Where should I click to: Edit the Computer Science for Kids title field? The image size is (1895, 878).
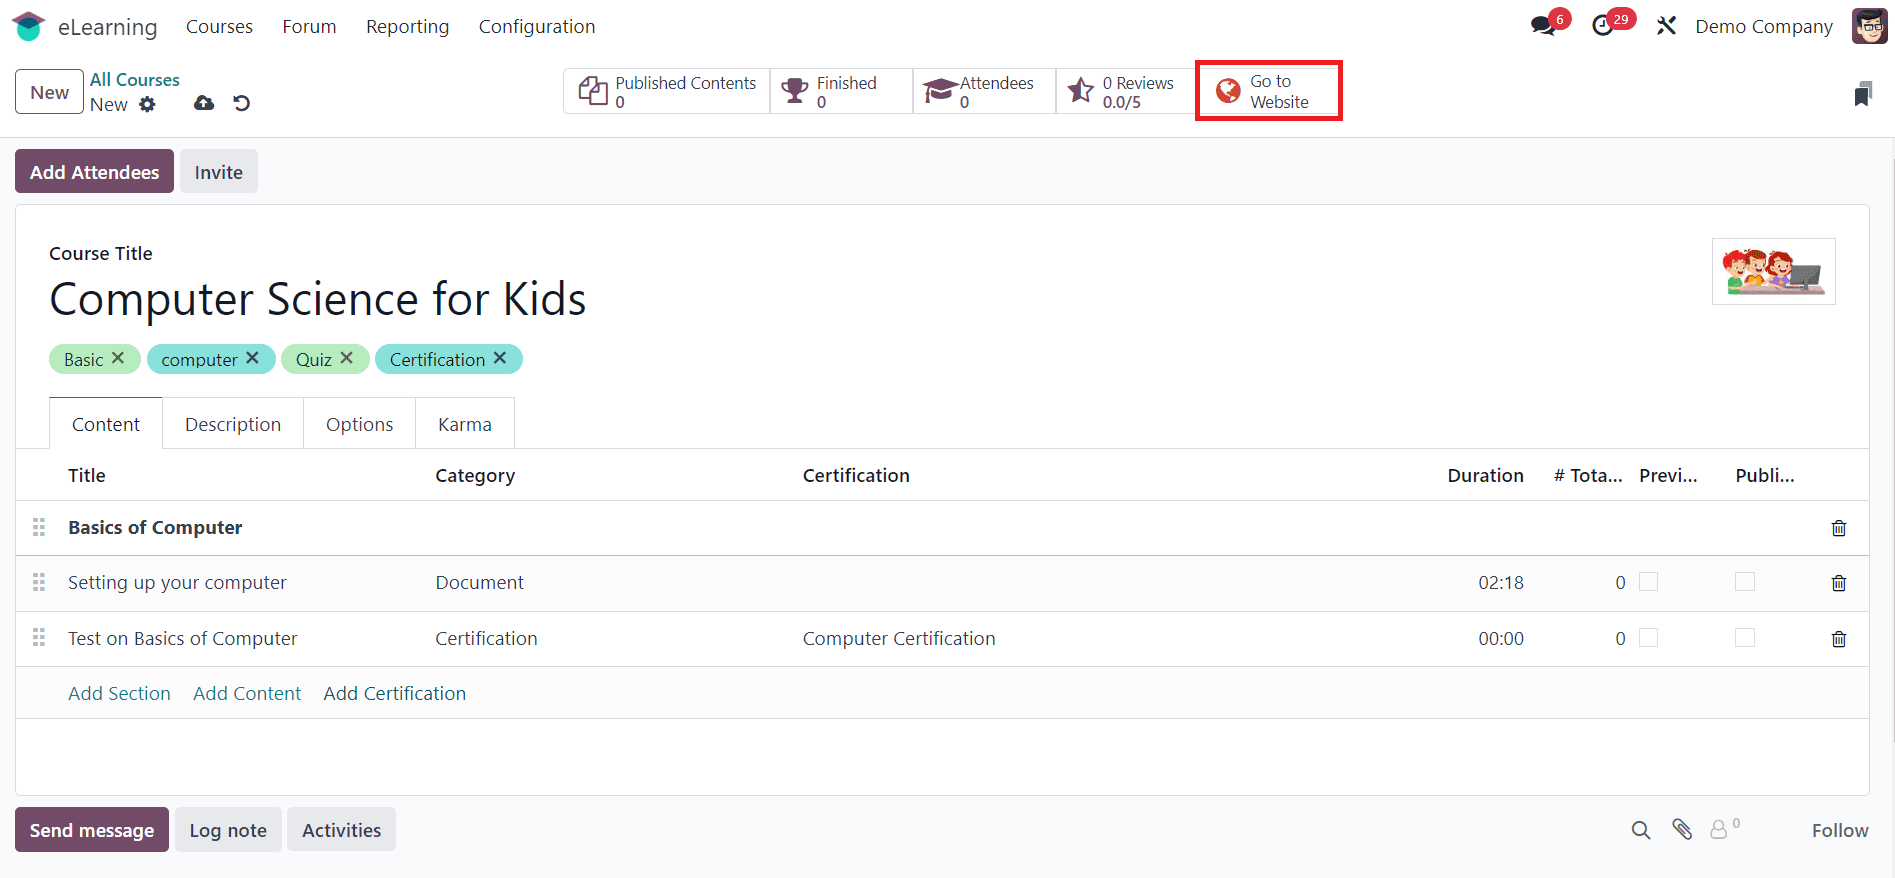(318, 299)
